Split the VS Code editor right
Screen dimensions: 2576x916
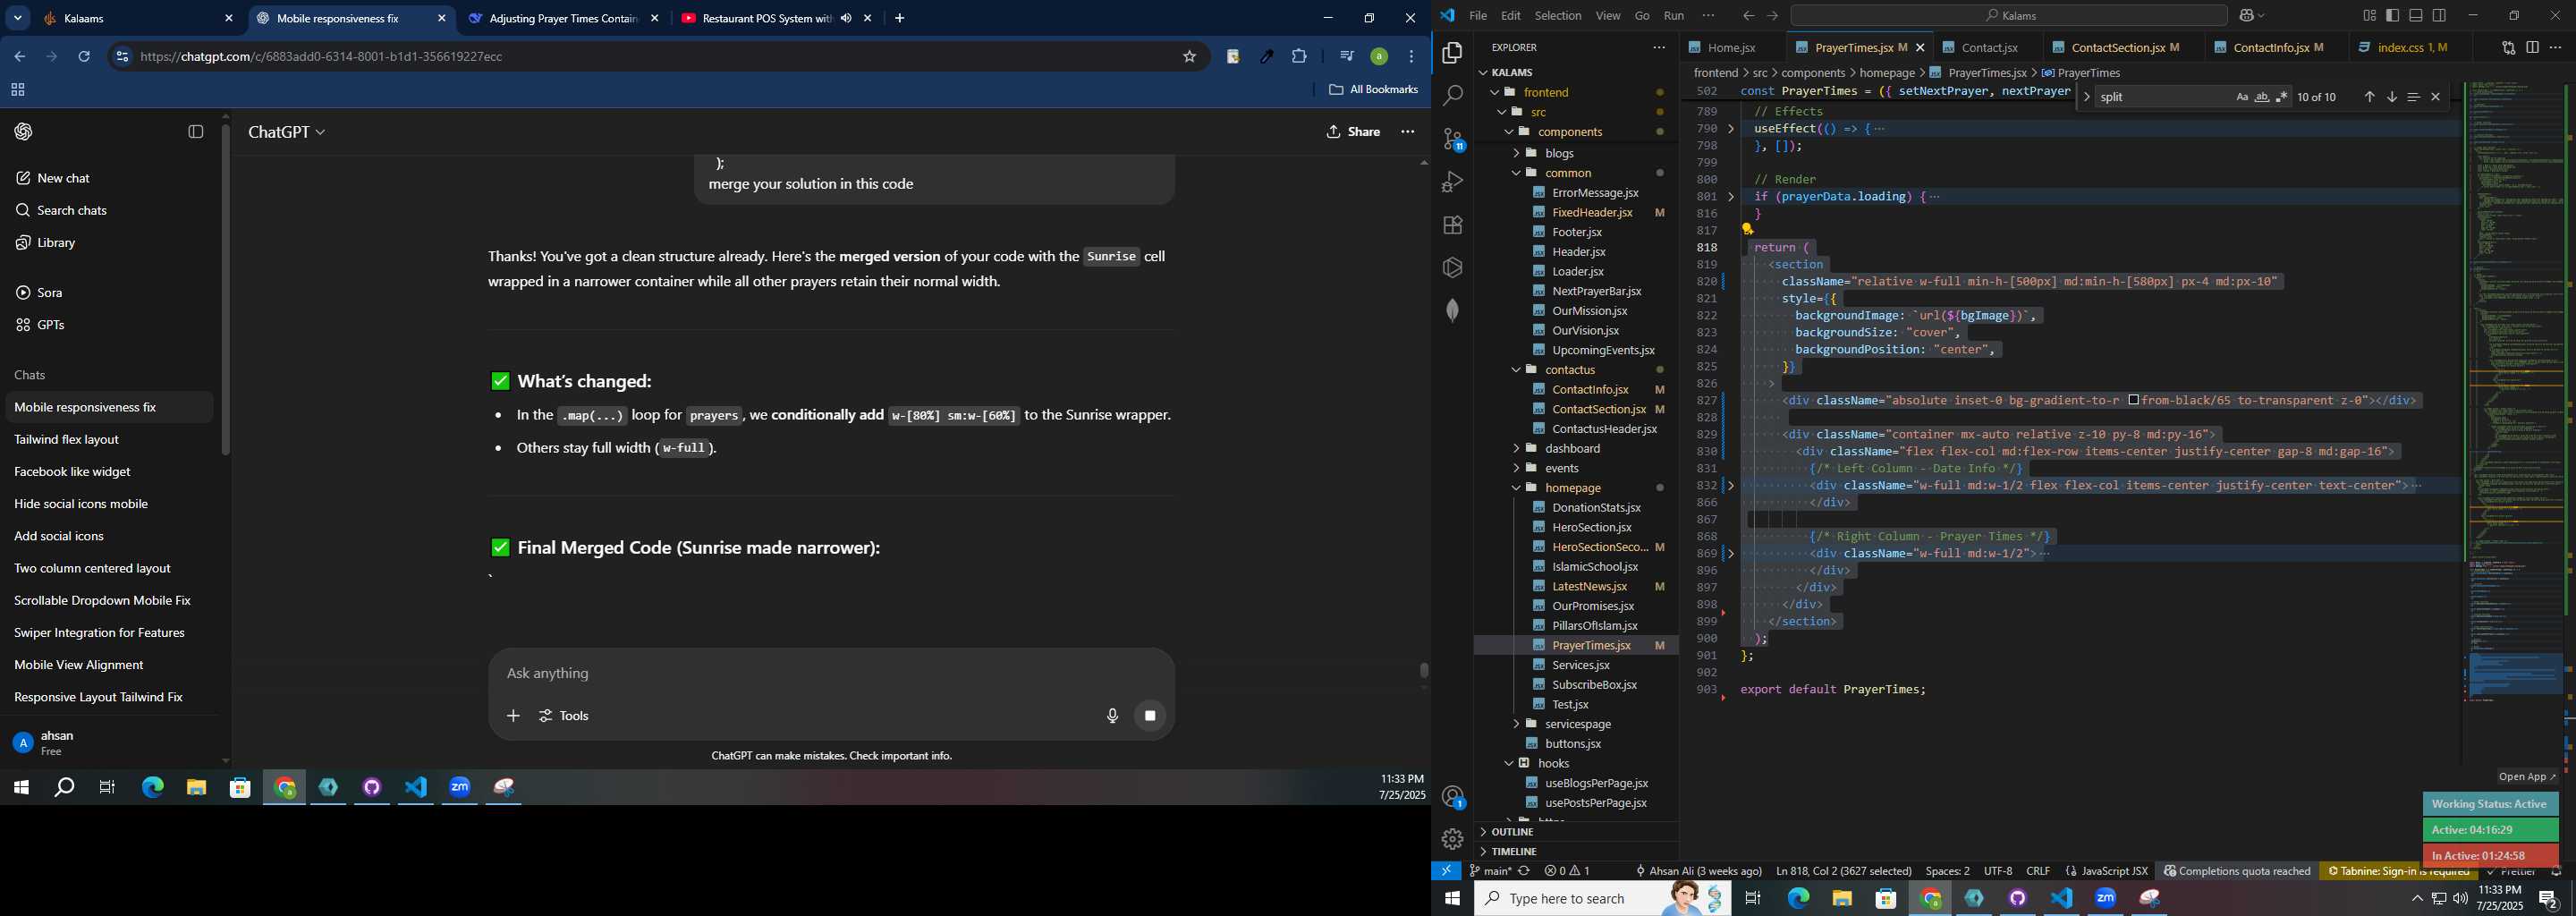click(x=2532, y=48)
